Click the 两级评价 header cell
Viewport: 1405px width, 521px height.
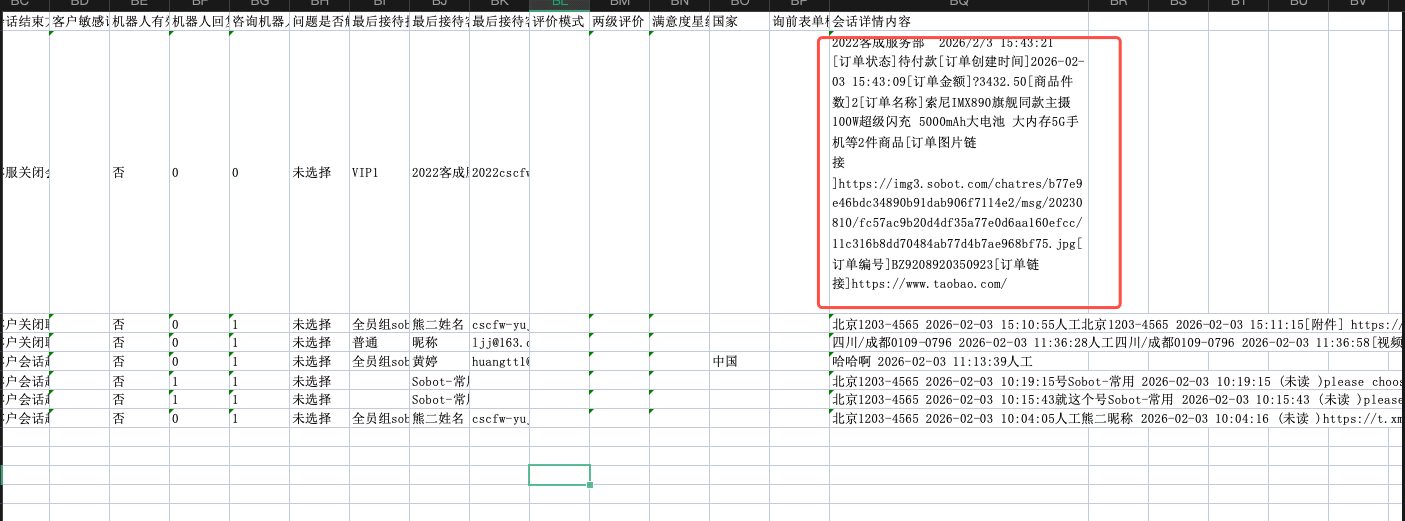tap(619, 21)
